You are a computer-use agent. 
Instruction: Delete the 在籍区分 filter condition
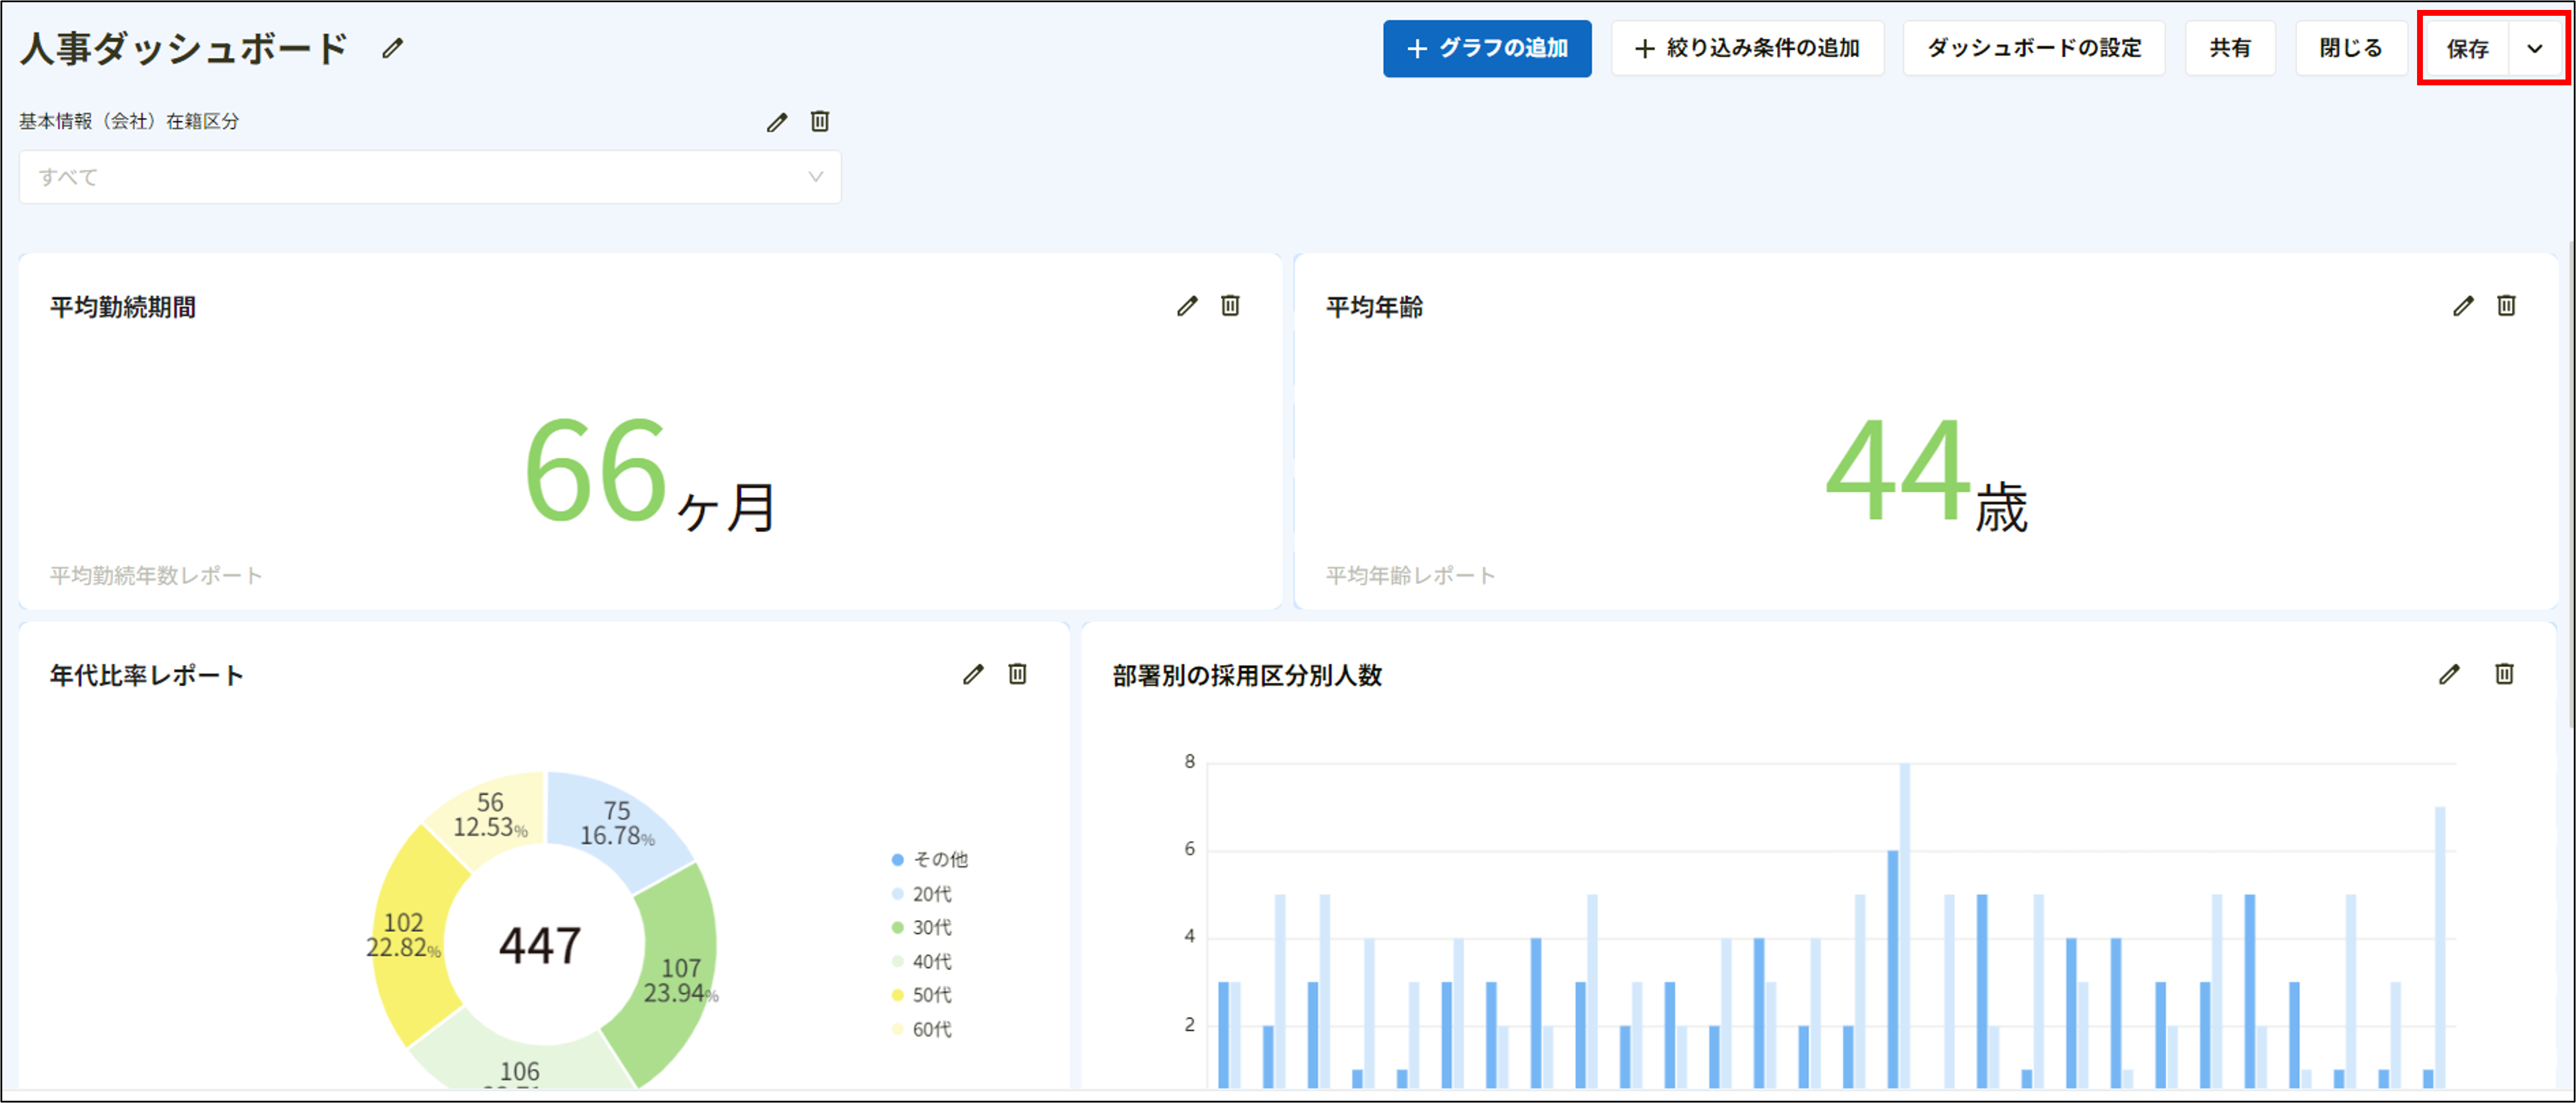tap(820, 120)
